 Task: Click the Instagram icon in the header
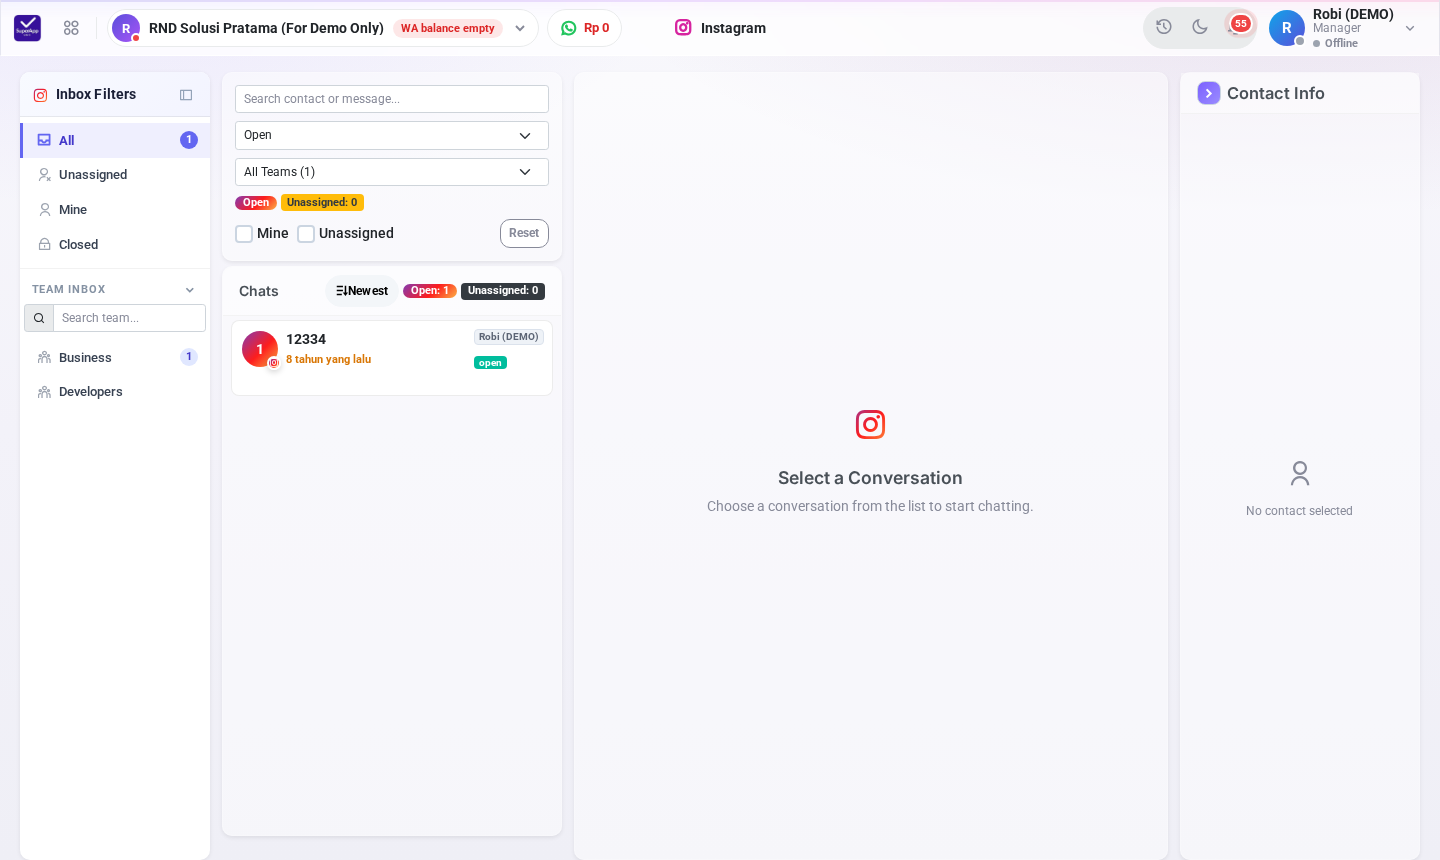coord(683,28)
